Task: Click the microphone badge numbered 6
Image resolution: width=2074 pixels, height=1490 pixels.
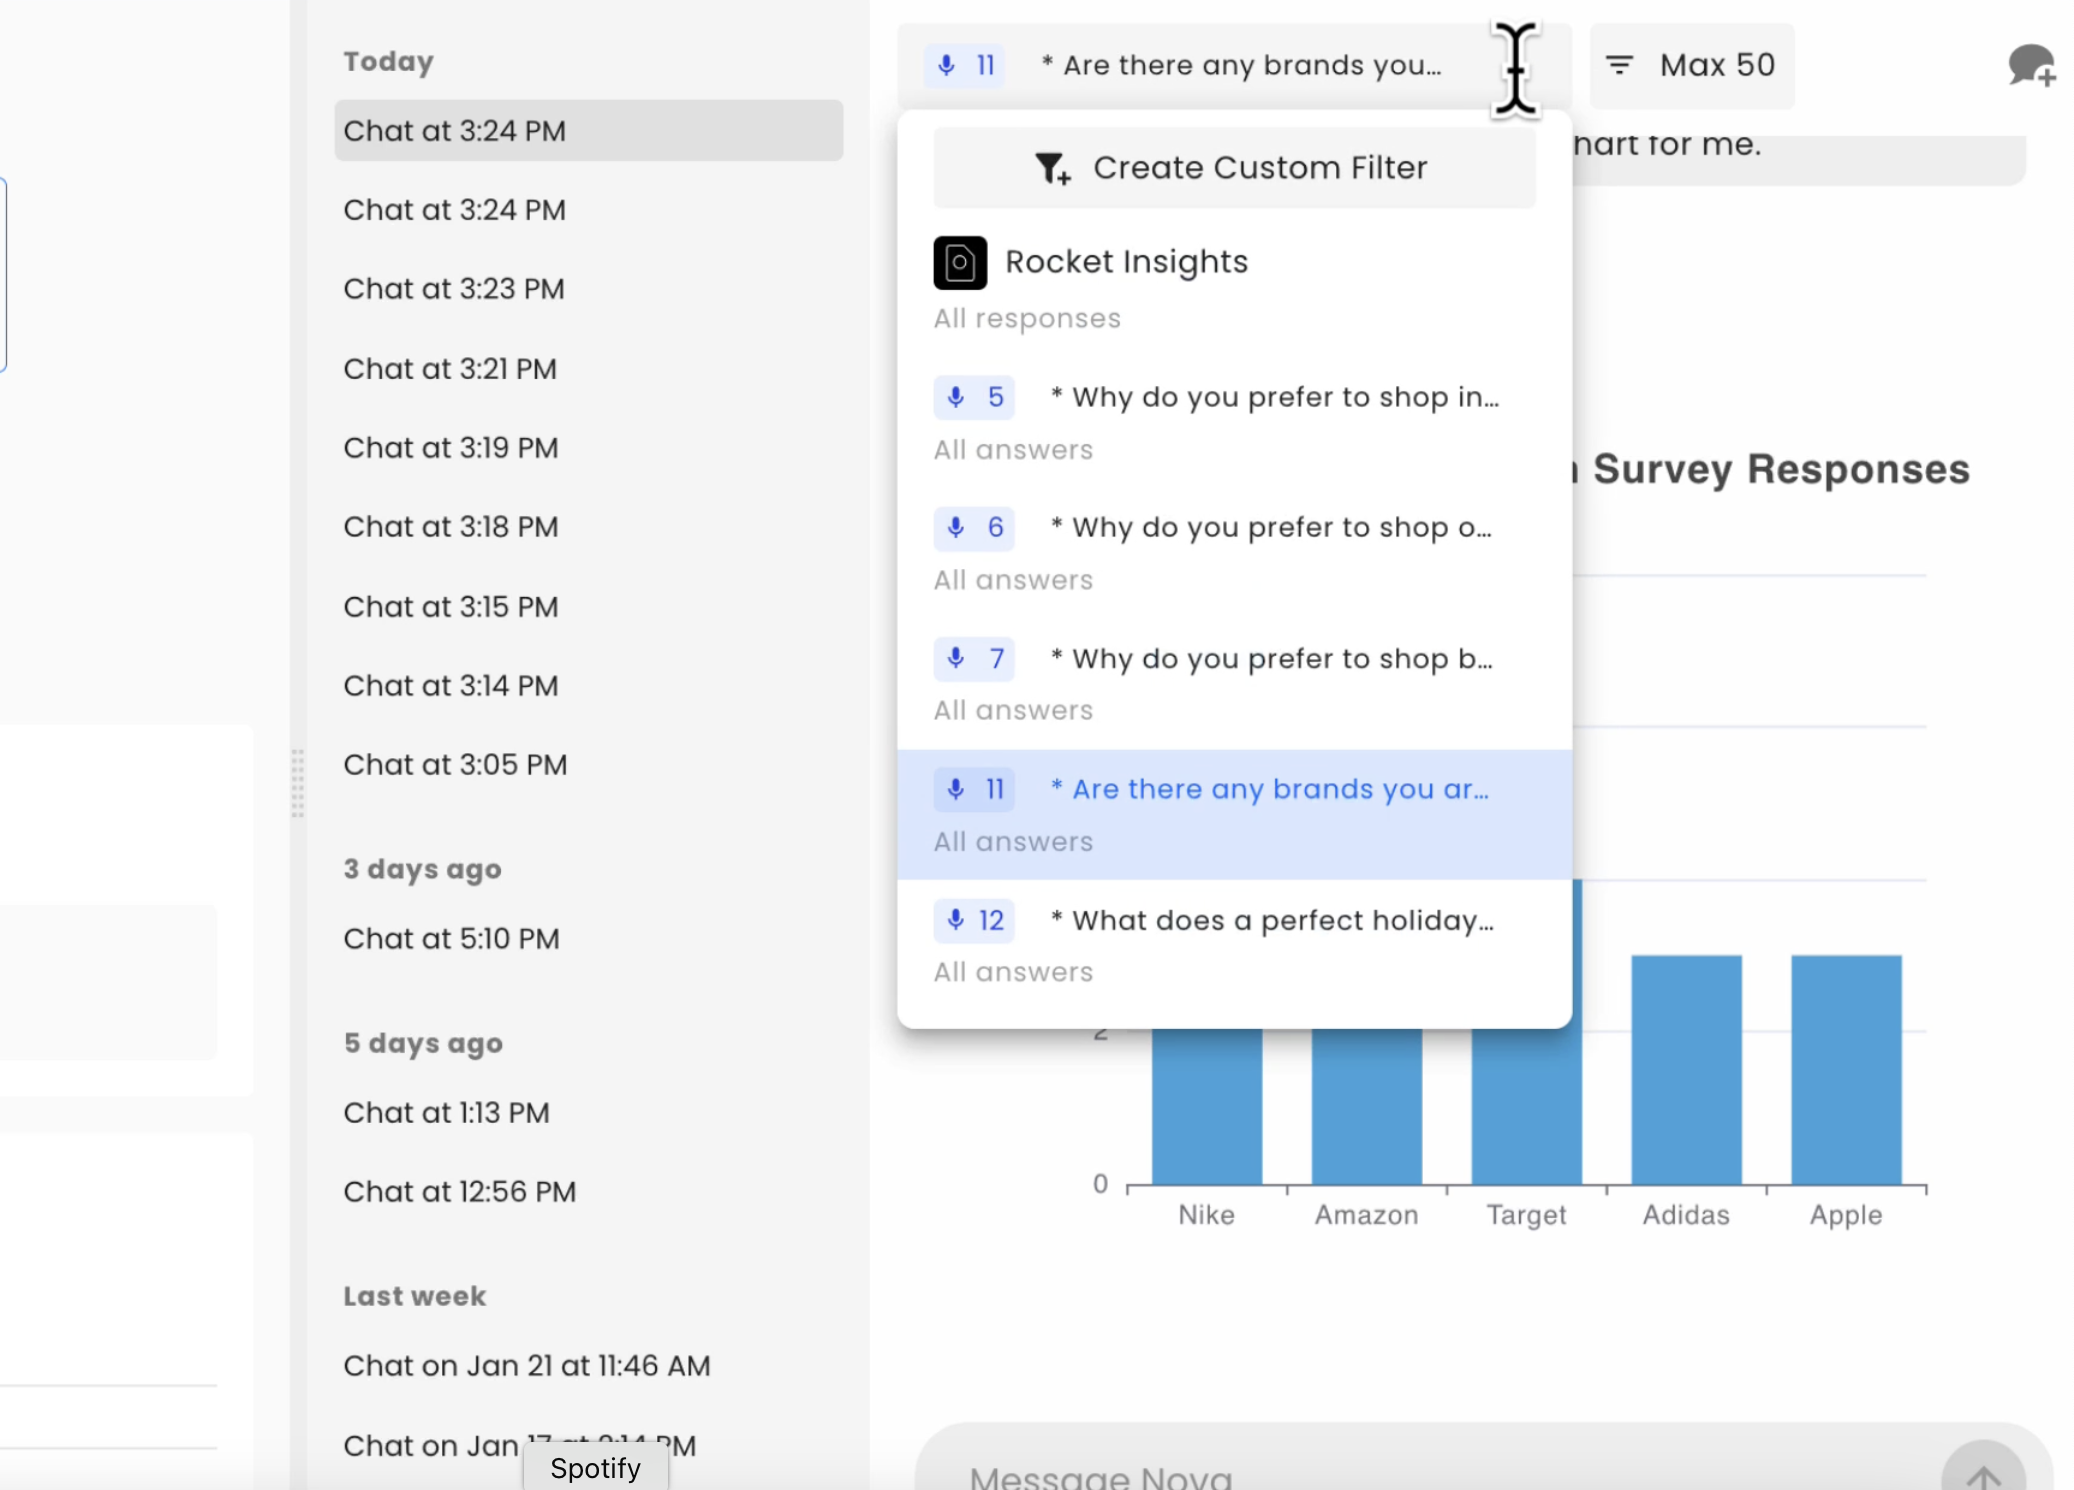Action: (974, 527)
